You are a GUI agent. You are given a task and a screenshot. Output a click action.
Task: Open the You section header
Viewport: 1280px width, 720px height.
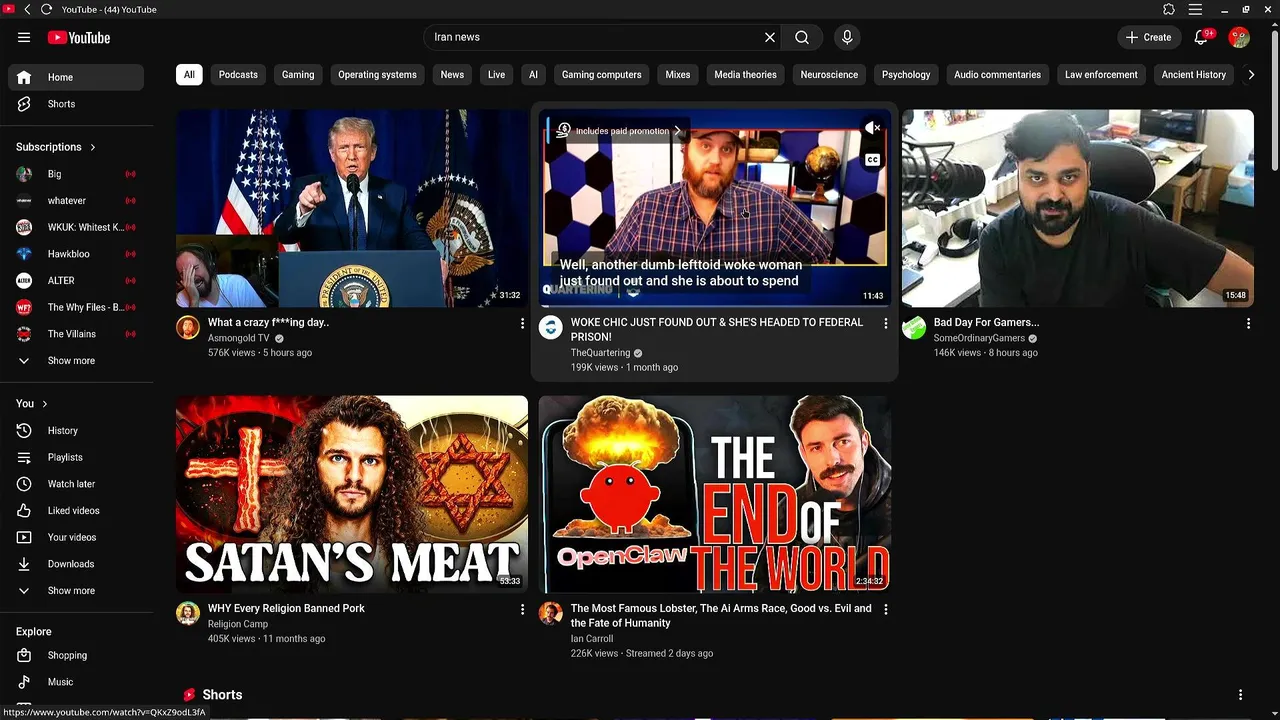(x=32, y=403)
